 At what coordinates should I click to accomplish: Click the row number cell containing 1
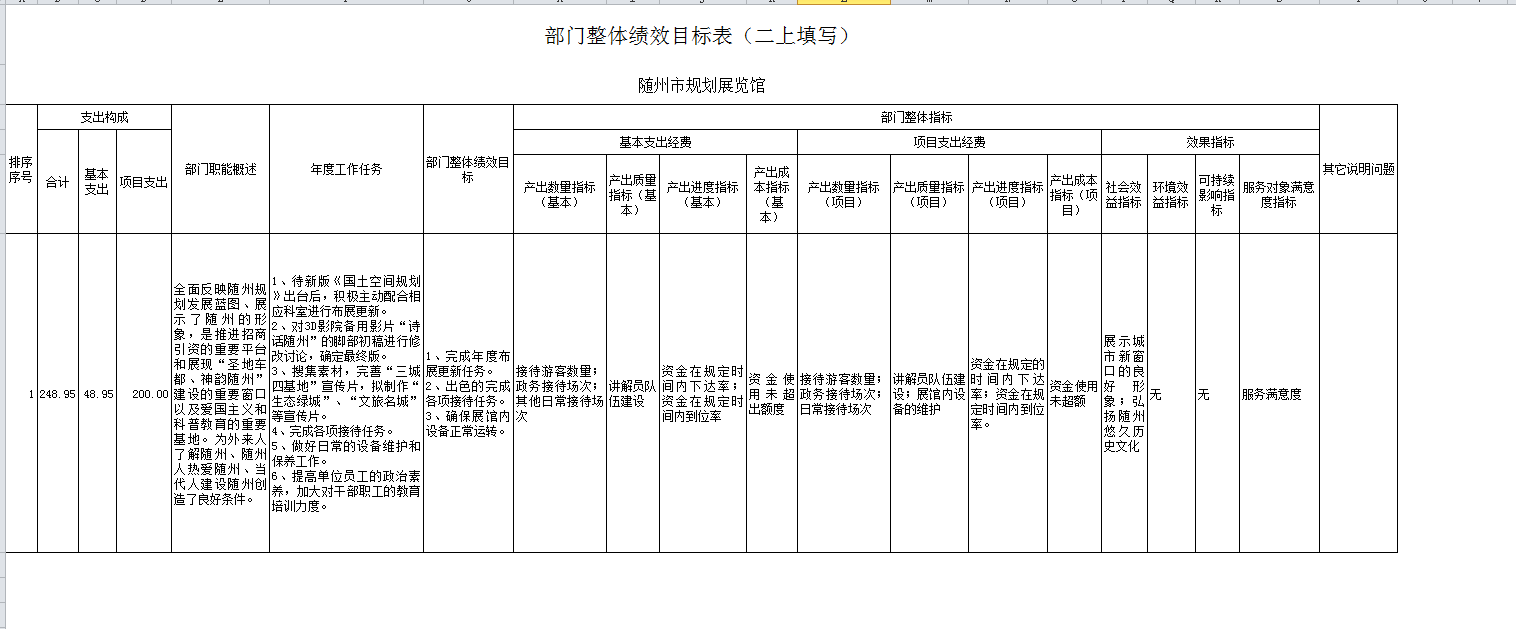21,393
